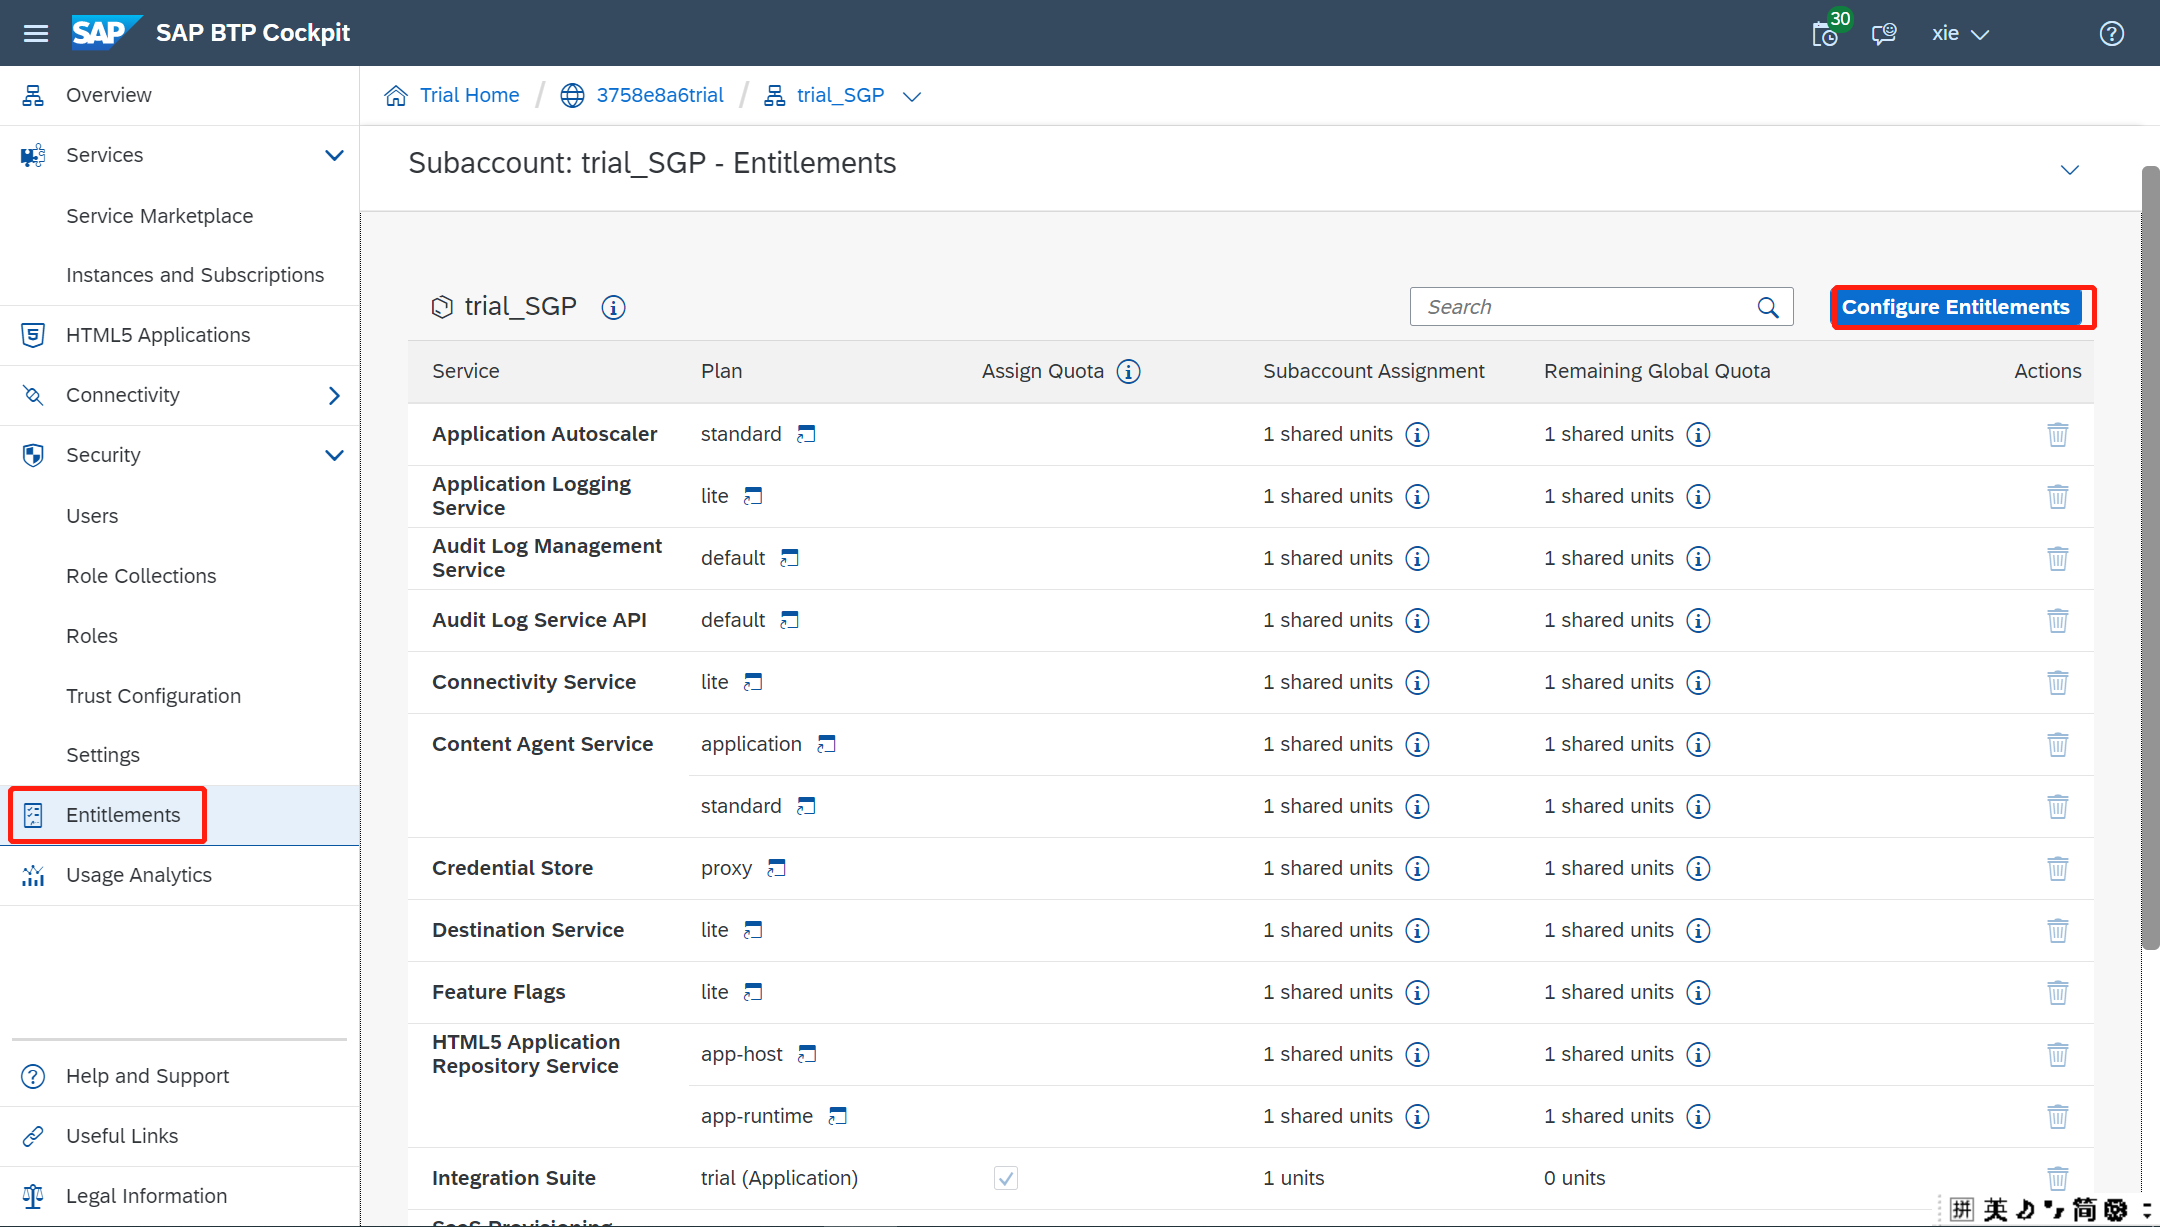Image resolution: width=2160 pixels, height=1227 pixels.
Task: Show subaccount assignment info for Feature Flags
Action: pos(1417,992)
